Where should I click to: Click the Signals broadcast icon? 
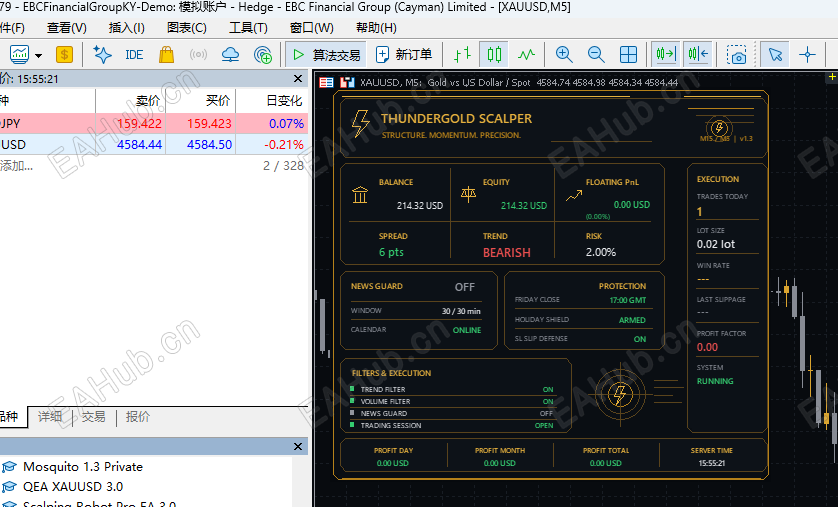tap(198, 54)
